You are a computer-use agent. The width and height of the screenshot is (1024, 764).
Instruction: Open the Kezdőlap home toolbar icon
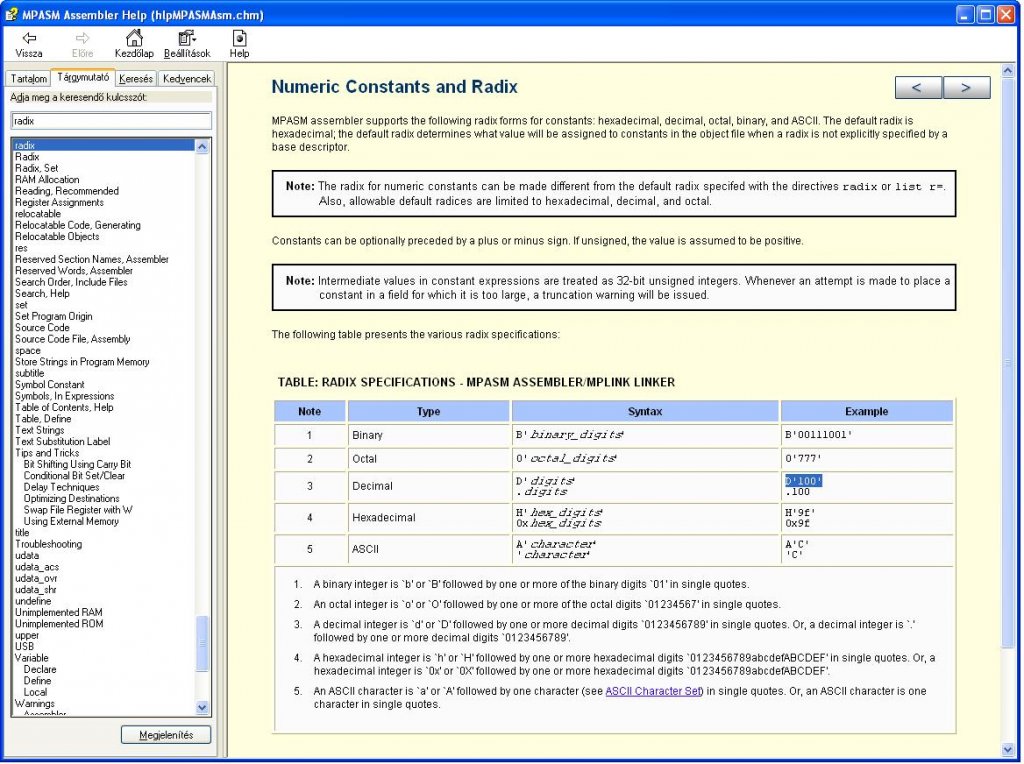pyautogui.click(x=134, y=44)
